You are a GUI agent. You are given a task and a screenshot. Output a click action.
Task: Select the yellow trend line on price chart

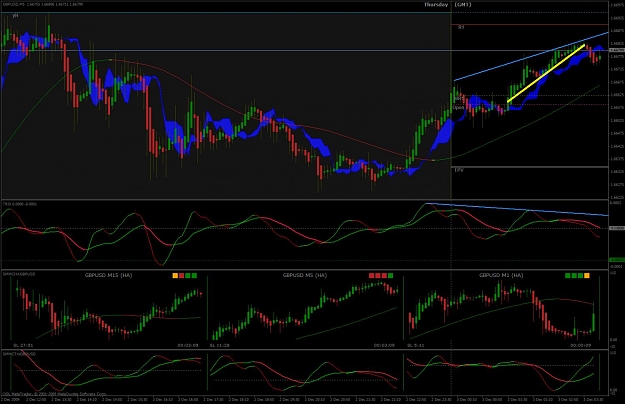click(546, 73)
